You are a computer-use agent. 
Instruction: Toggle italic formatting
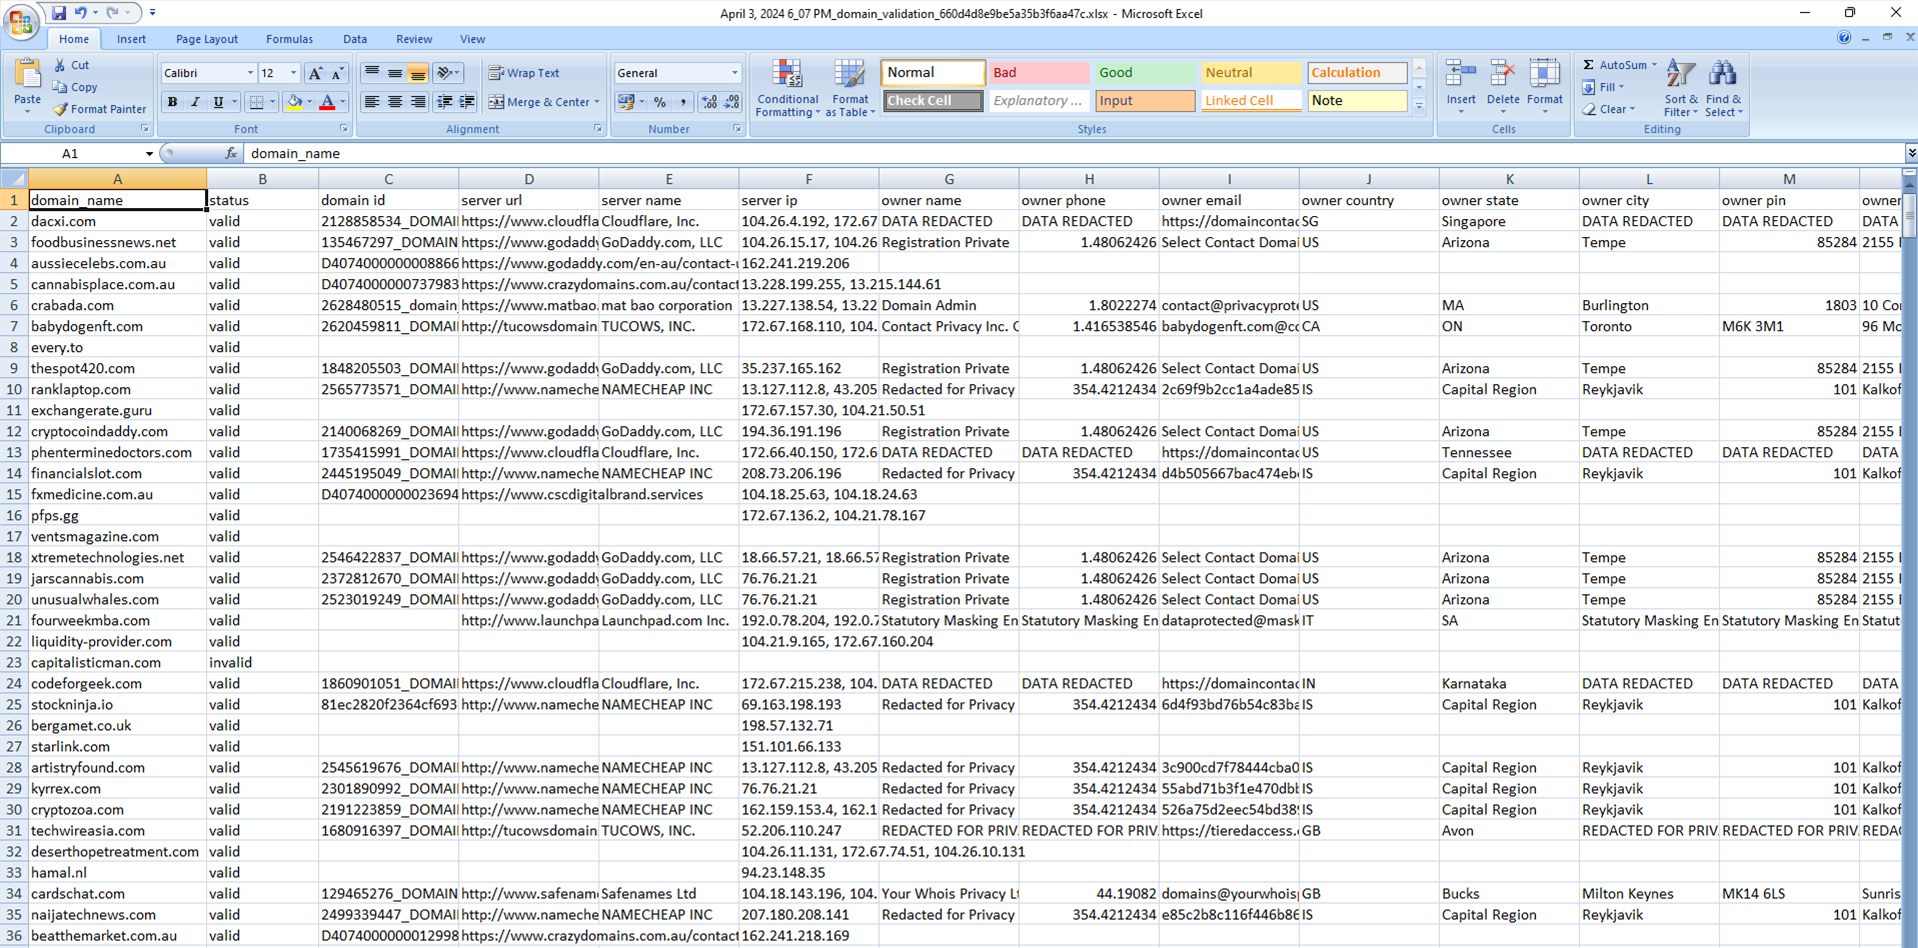pos(195,102)
